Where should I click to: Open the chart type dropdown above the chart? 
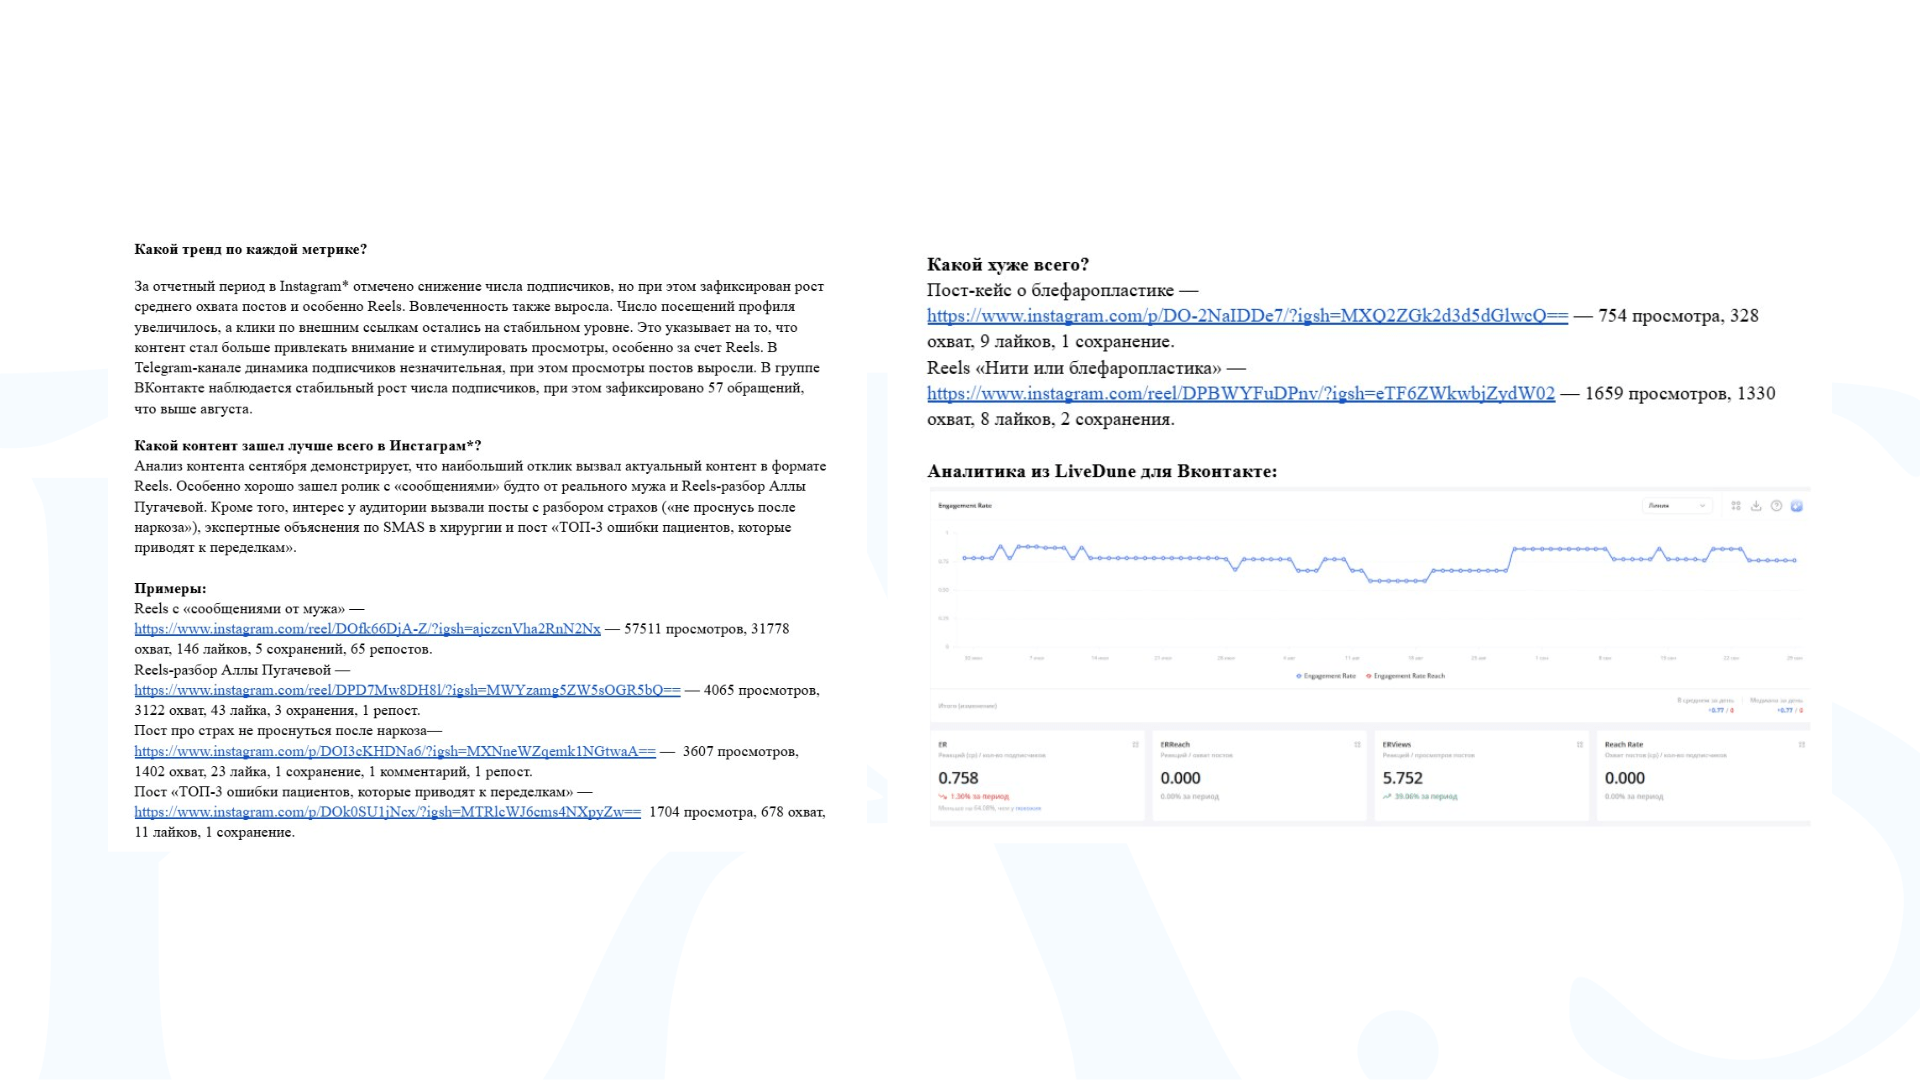(1678, 506)
